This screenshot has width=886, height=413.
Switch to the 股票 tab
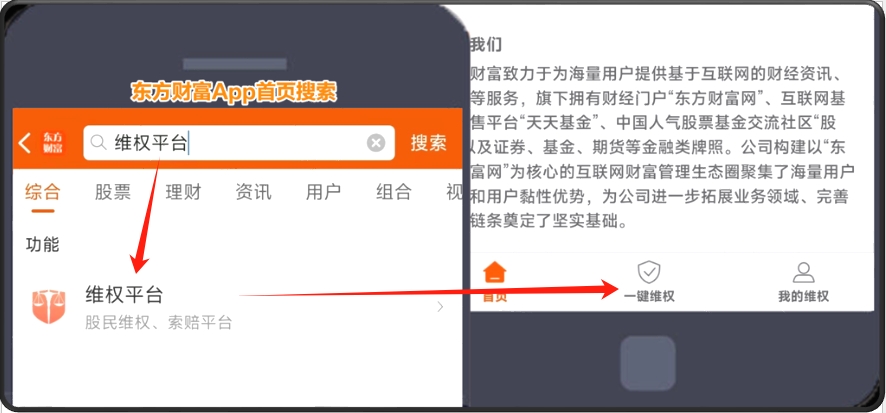[x=112, y=192]
